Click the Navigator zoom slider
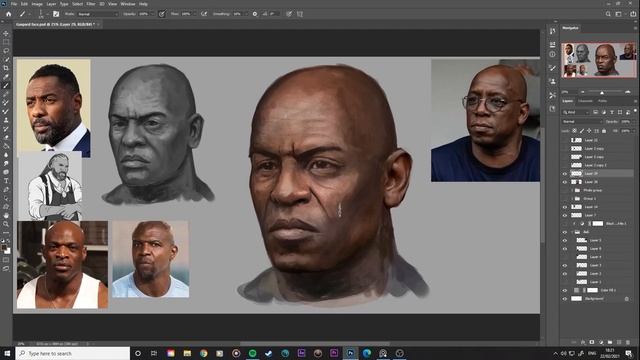The width and height of the screenshot is (640, 360). coord(602,92)
